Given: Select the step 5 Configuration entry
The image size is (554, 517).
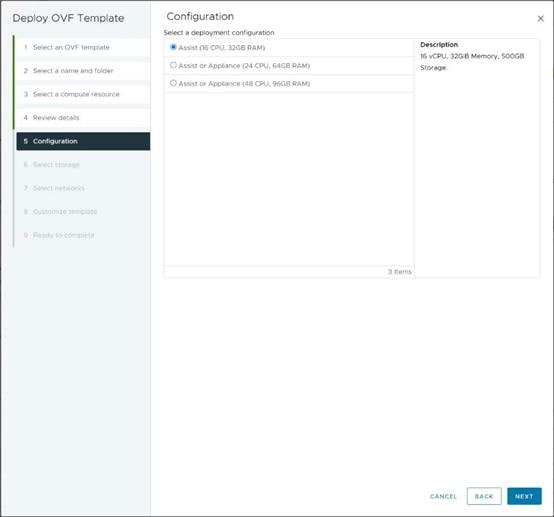Looking at the screenshot, I should coord(83,141).
